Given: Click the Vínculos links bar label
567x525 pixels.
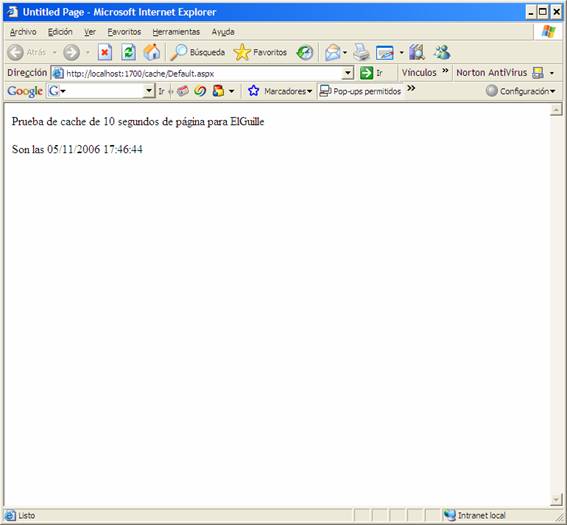Looking at the screenshot, I should [x=419, y=73].
